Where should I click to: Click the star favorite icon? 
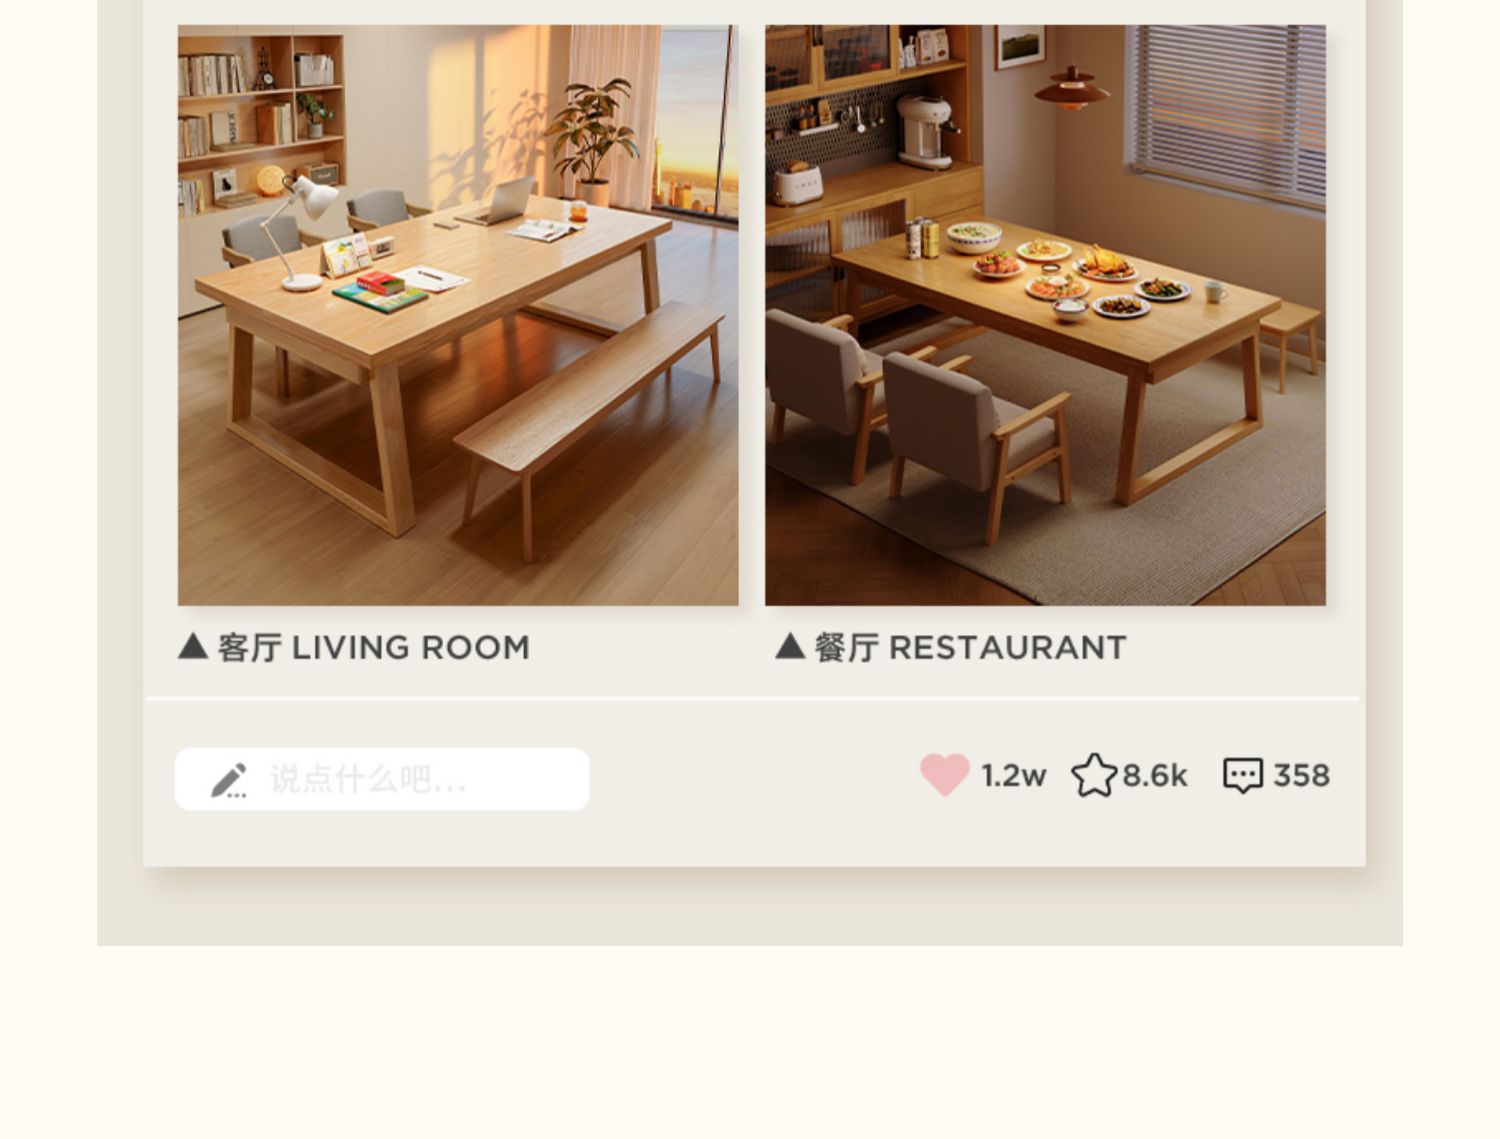pyautogui.click(x=1094, y=775)
